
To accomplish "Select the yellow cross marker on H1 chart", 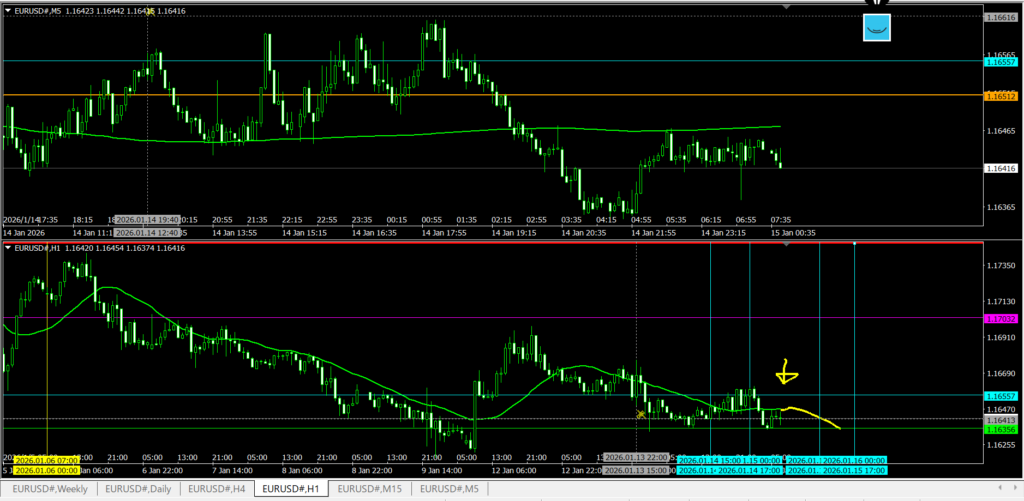I will 640,414.
